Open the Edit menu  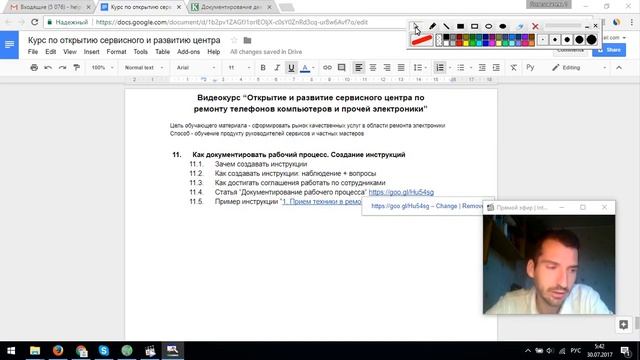(51, 52)
